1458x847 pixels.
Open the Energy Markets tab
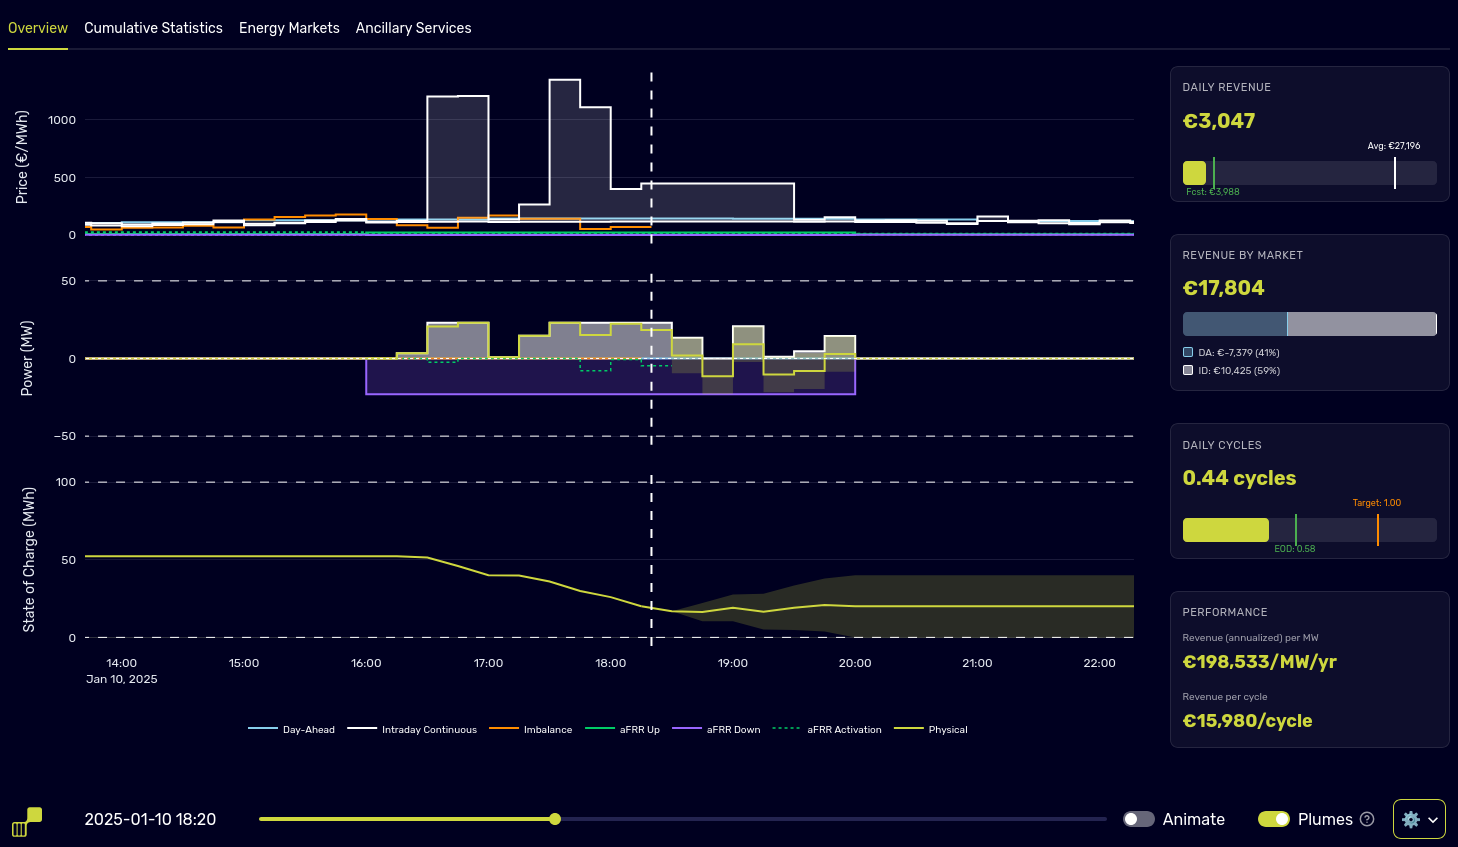click(x=289, y=27)
